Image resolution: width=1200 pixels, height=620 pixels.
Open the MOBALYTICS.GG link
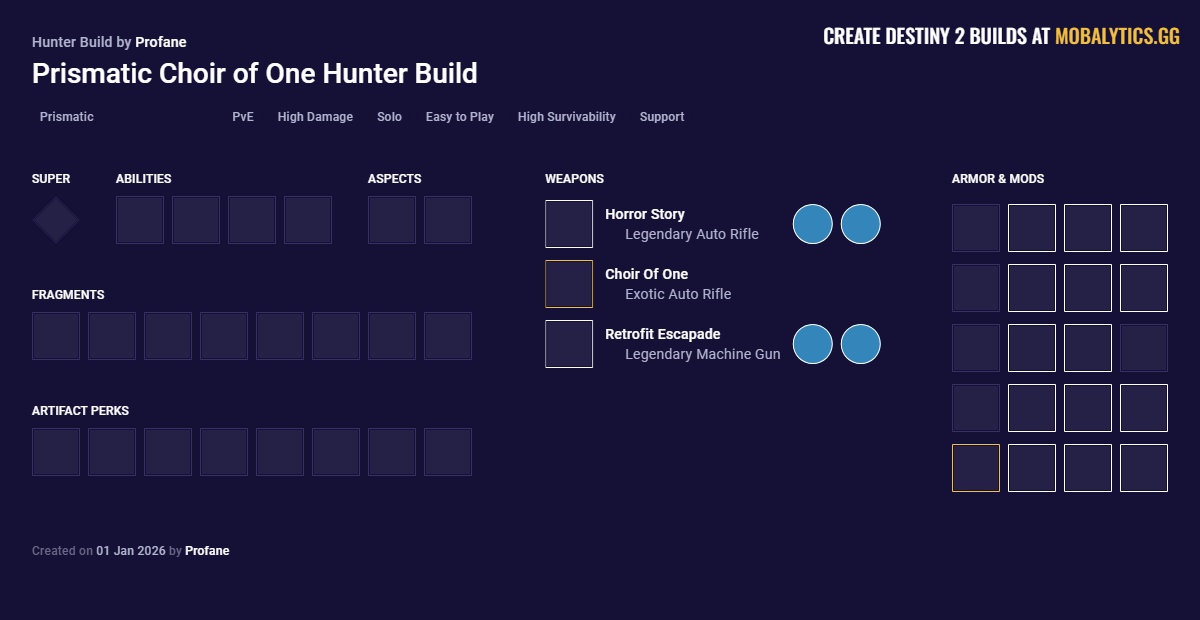coord(1115,35)
